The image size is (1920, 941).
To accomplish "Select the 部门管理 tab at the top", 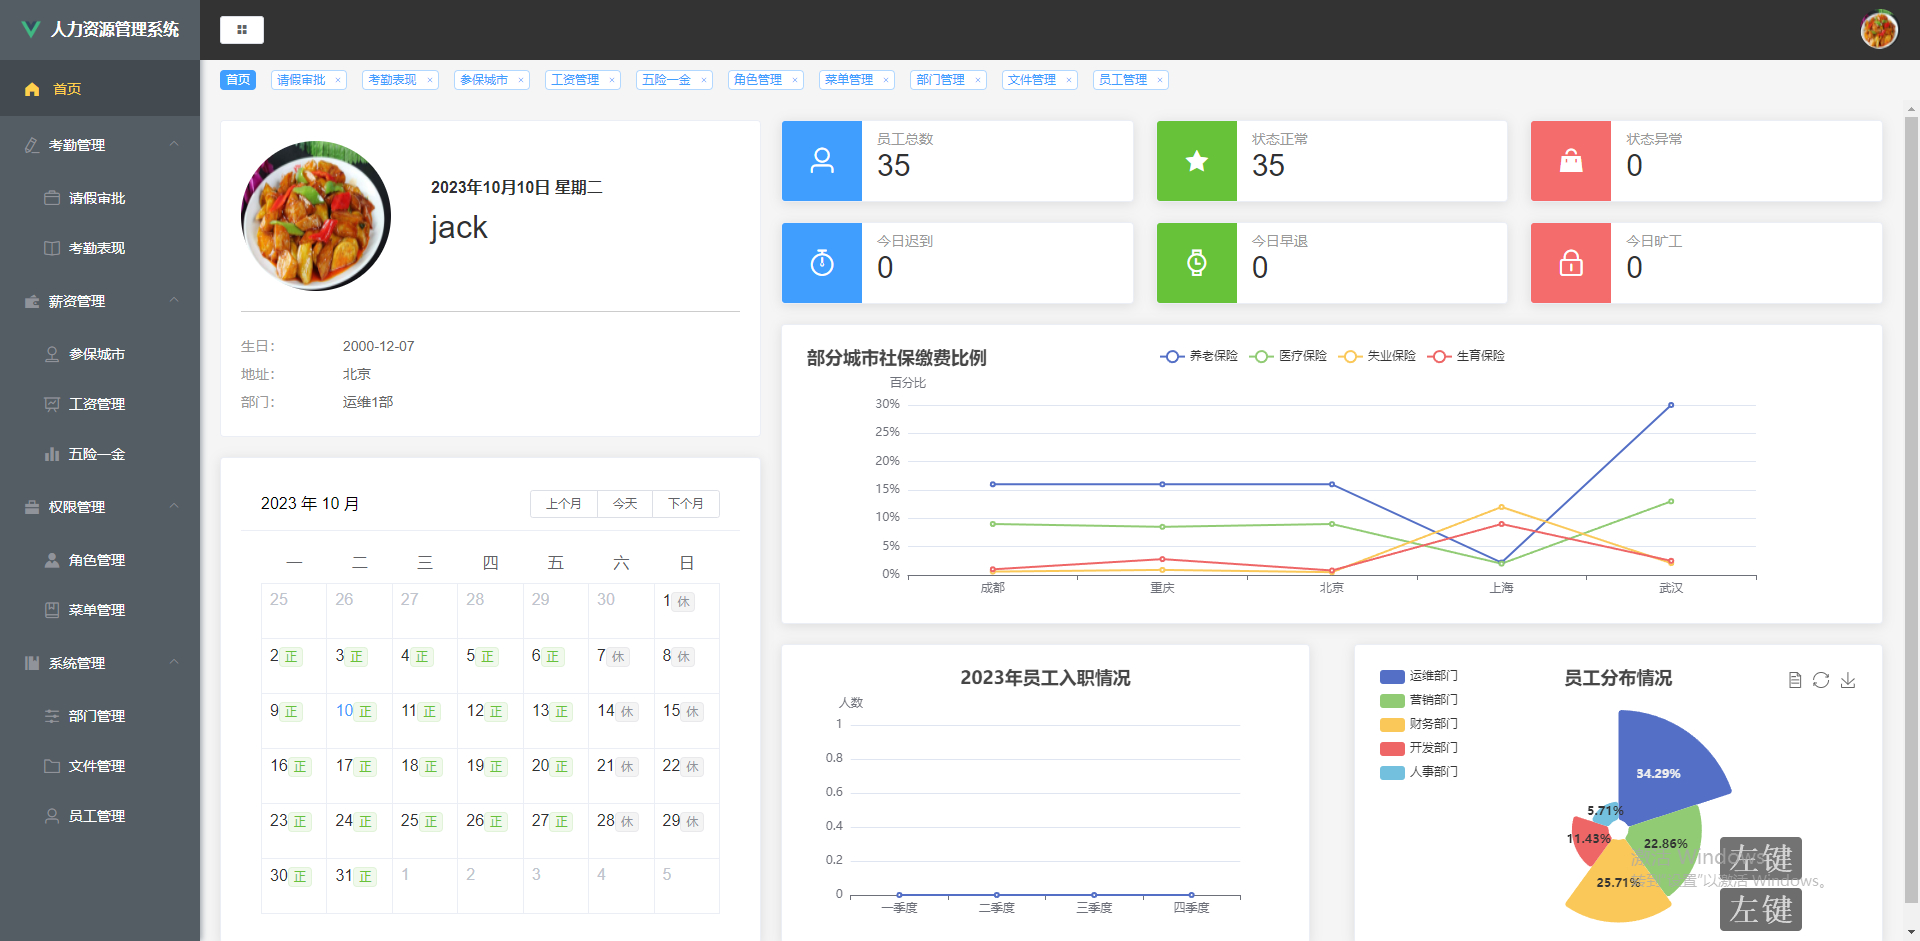I will [x=940, y=79].
